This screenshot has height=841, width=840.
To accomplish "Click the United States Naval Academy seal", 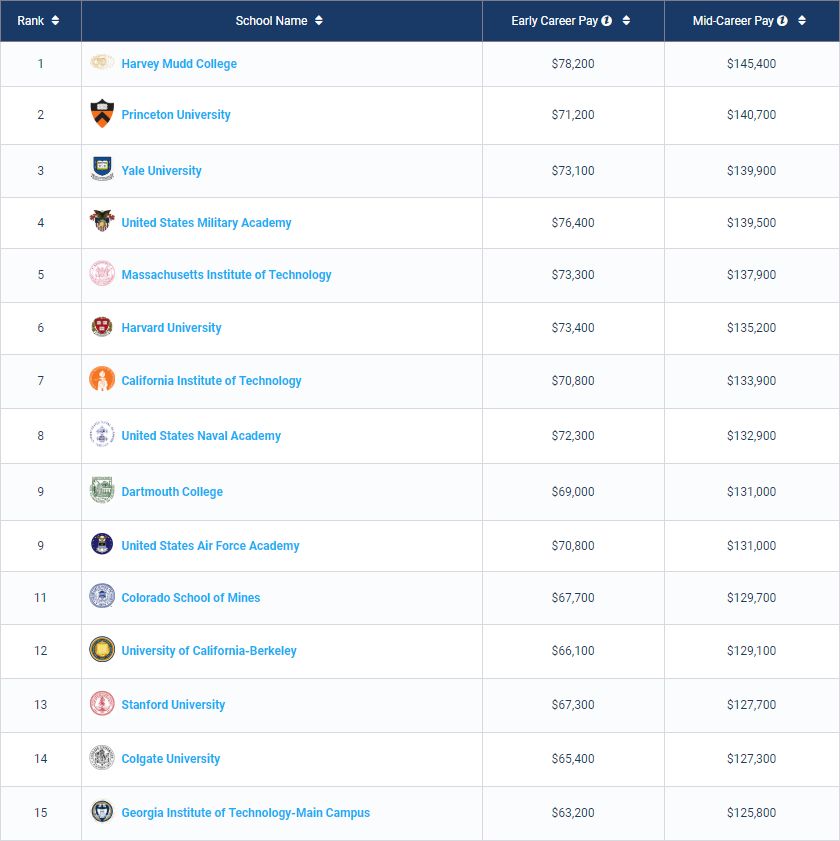I will [102, 434].
